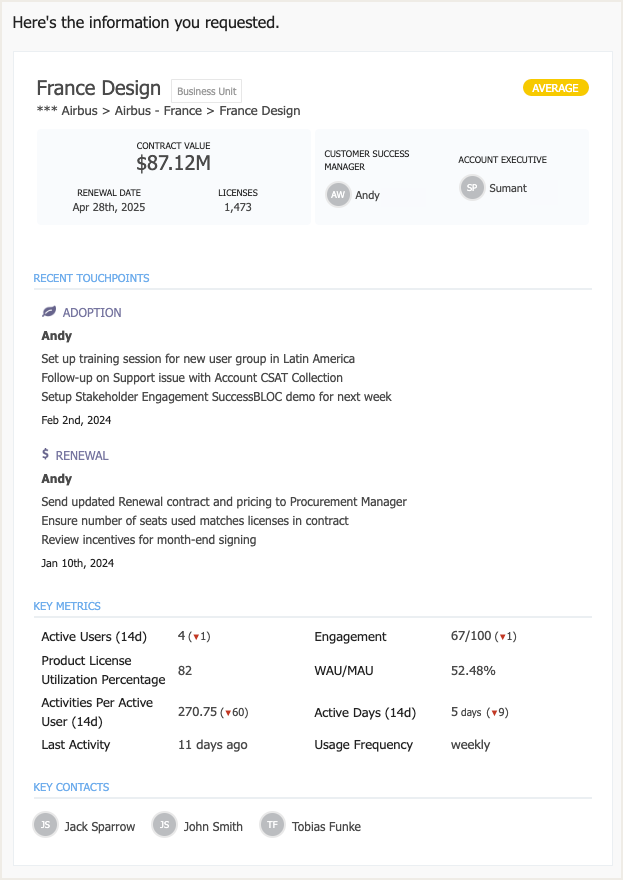The height and width of the screenshot is (880, 623).
Task: Click Andy's AW avatar icon
Action: (x=338, y=195)
